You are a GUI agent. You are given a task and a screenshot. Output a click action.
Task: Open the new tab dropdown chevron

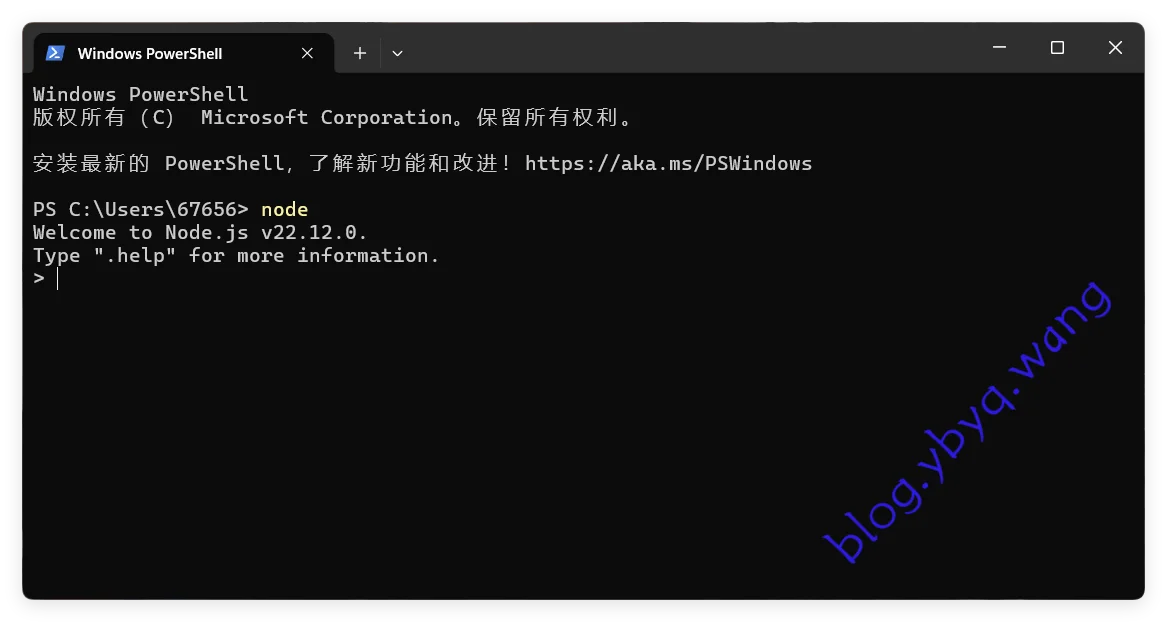(397, 53)
